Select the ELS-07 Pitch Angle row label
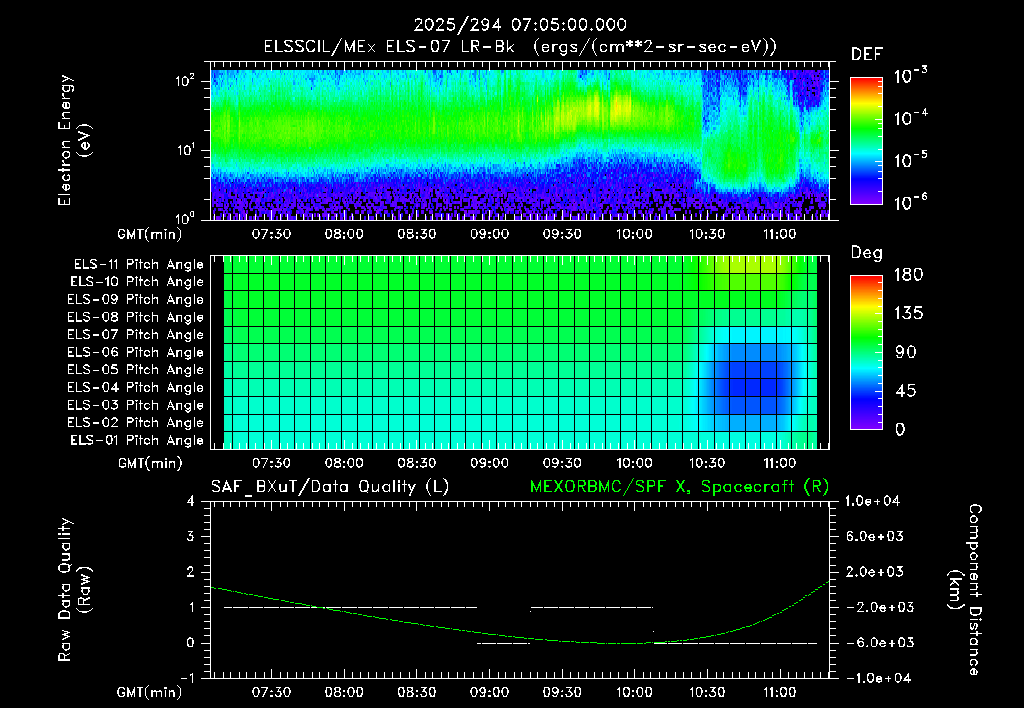The width and height of the screenshot is (1024, 708). pyautogui.click(x=135, y=334)
